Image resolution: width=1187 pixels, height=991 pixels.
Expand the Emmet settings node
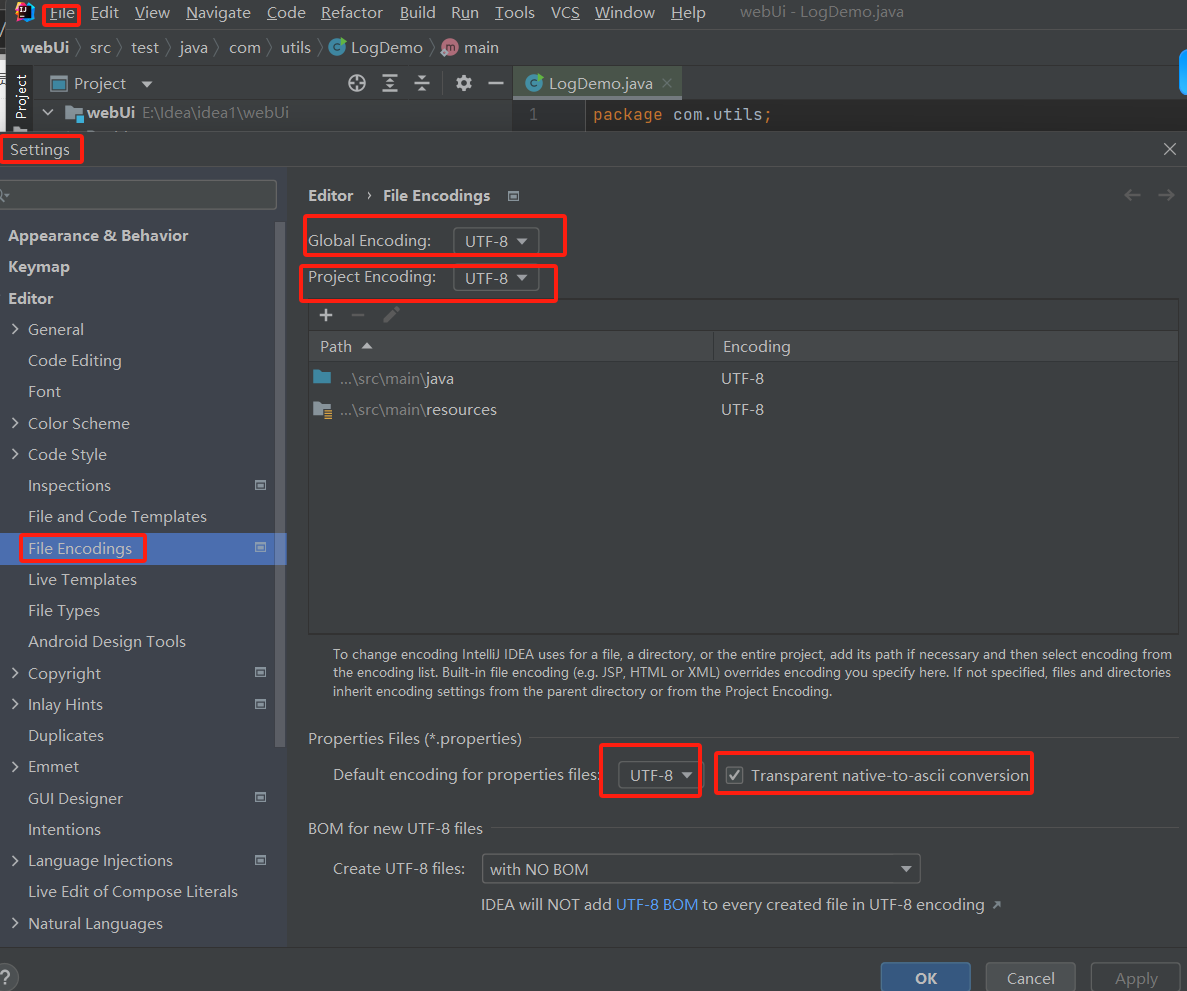[x=15, y=766]
